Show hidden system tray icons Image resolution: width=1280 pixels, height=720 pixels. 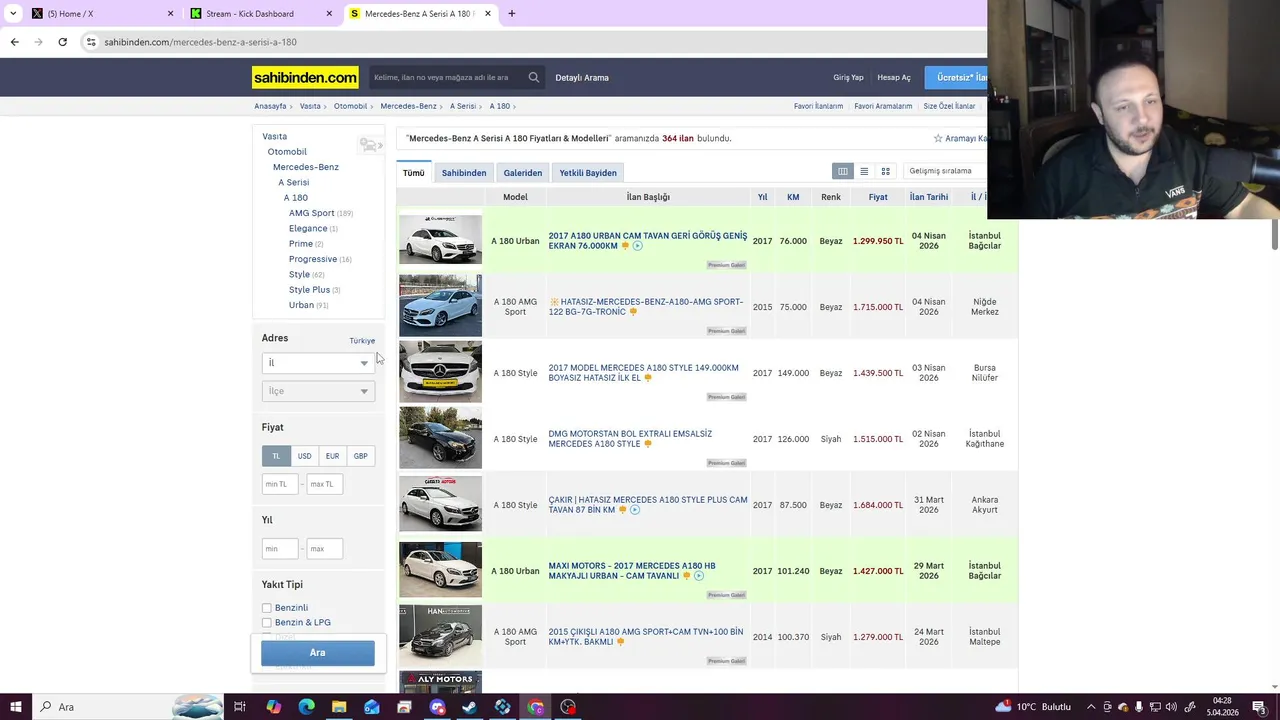[x=1091, y=707]
